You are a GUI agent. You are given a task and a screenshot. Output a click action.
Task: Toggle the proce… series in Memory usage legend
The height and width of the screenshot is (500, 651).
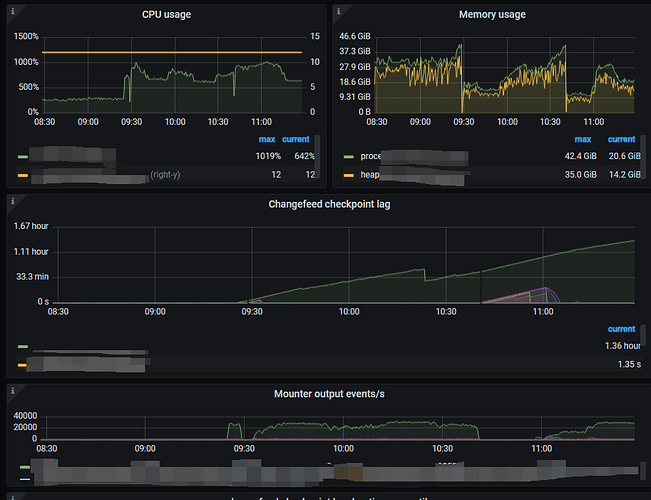(374, 157)
